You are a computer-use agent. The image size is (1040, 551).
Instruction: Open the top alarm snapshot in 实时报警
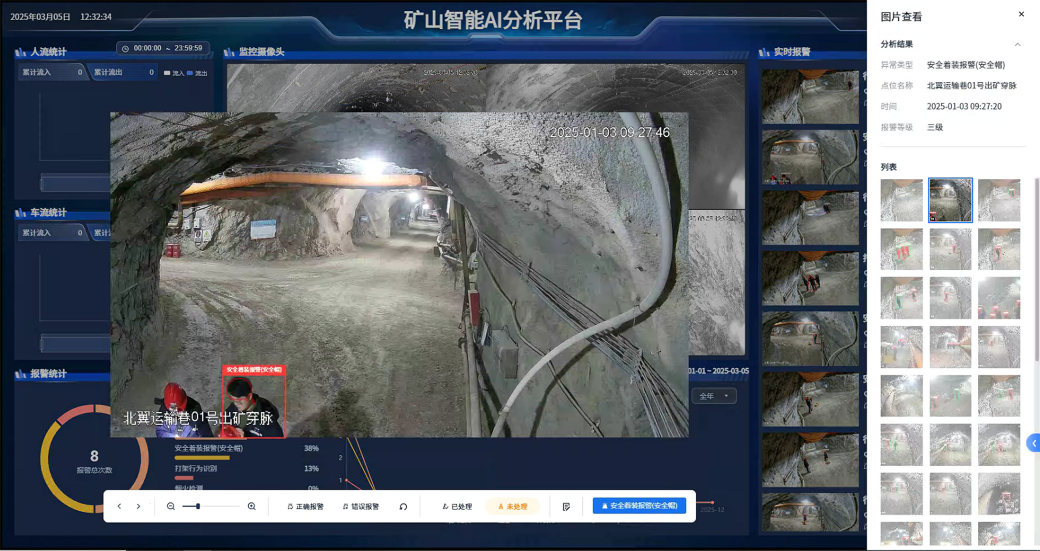(x=809, y=95)
